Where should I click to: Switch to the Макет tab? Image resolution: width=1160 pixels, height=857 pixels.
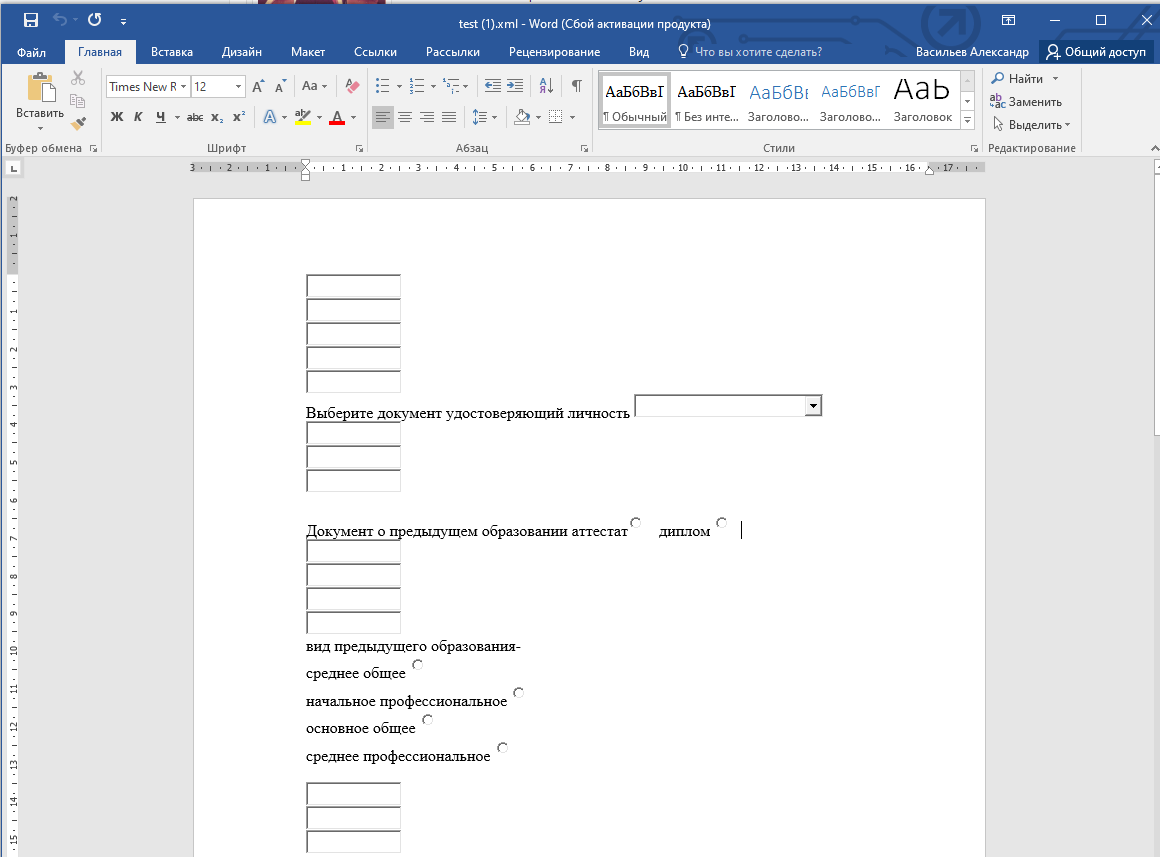coord(308,52)
